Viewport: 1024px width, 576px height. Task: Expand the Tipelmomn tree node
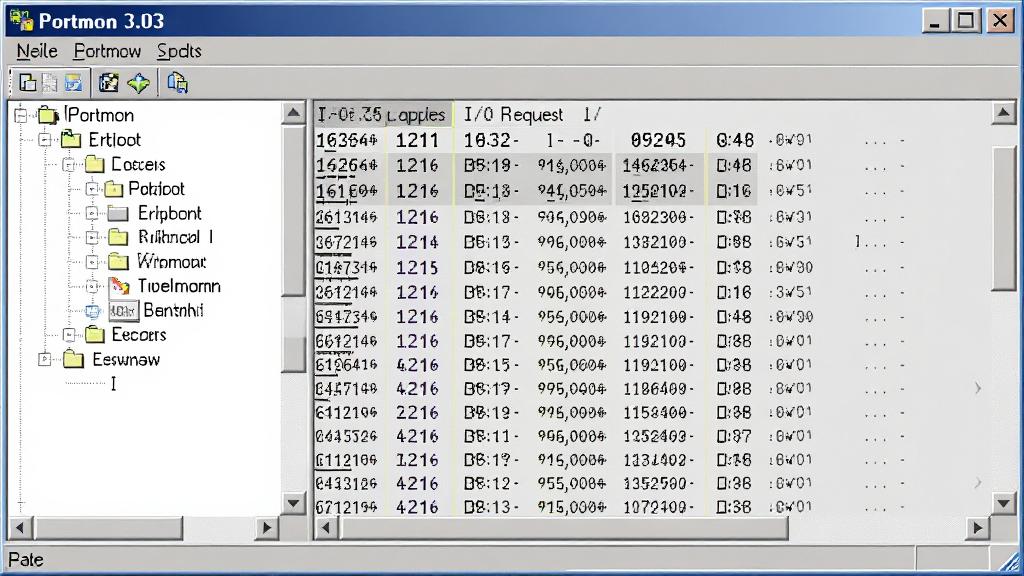point(92,287)
